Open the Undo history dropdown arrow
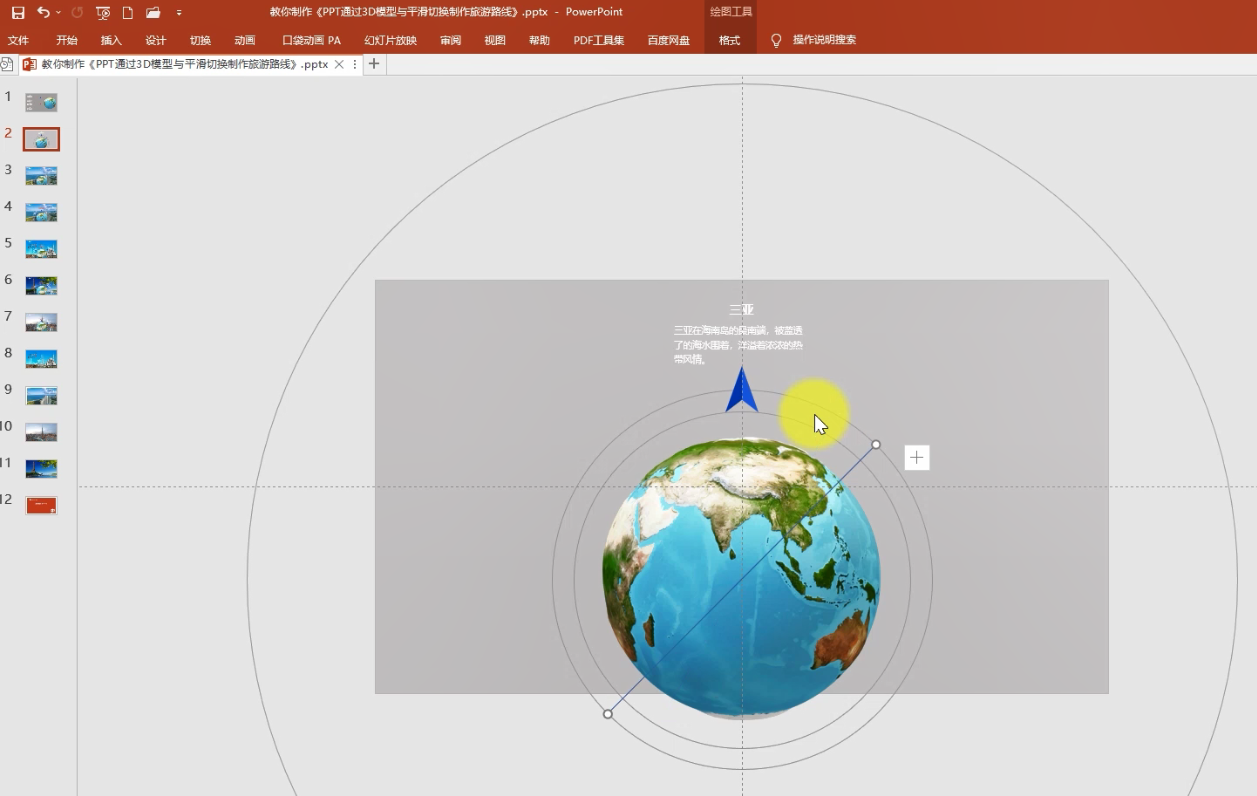Viewport: 1257px width, 796px height. pos(59,13)
